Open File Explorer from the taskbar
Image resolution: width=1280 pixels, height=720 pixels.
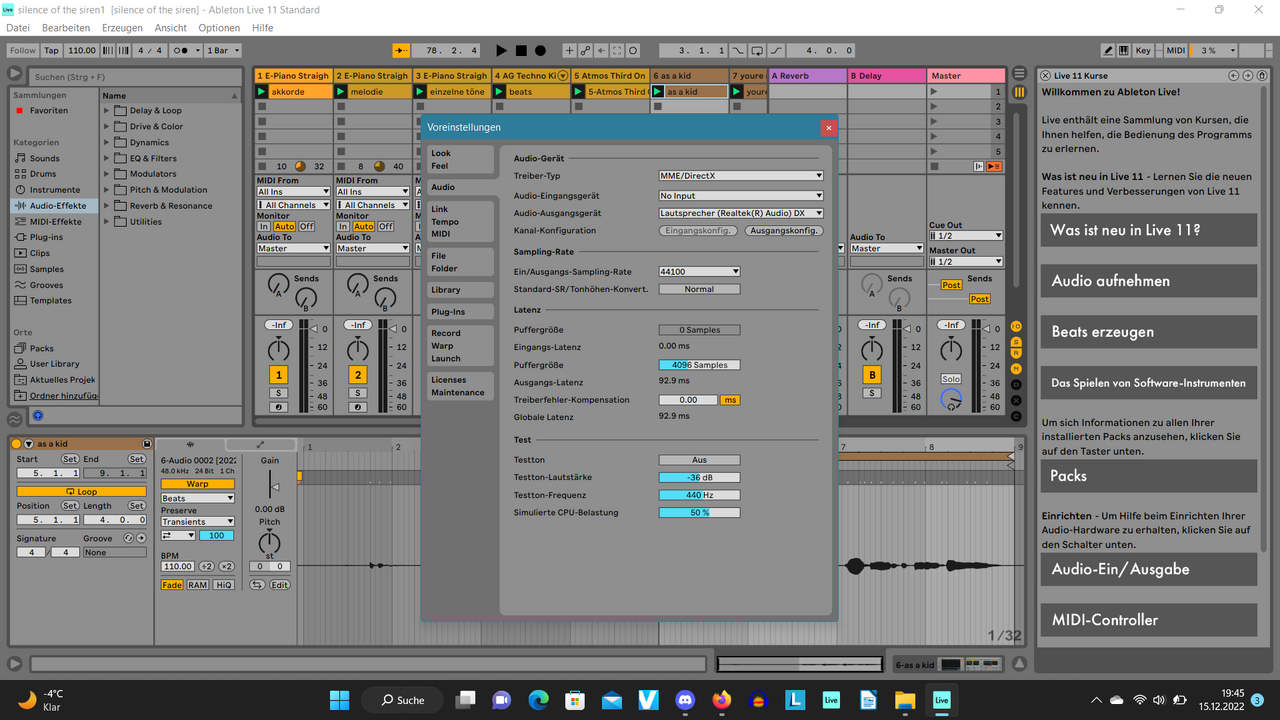click(x=905, y=700)
